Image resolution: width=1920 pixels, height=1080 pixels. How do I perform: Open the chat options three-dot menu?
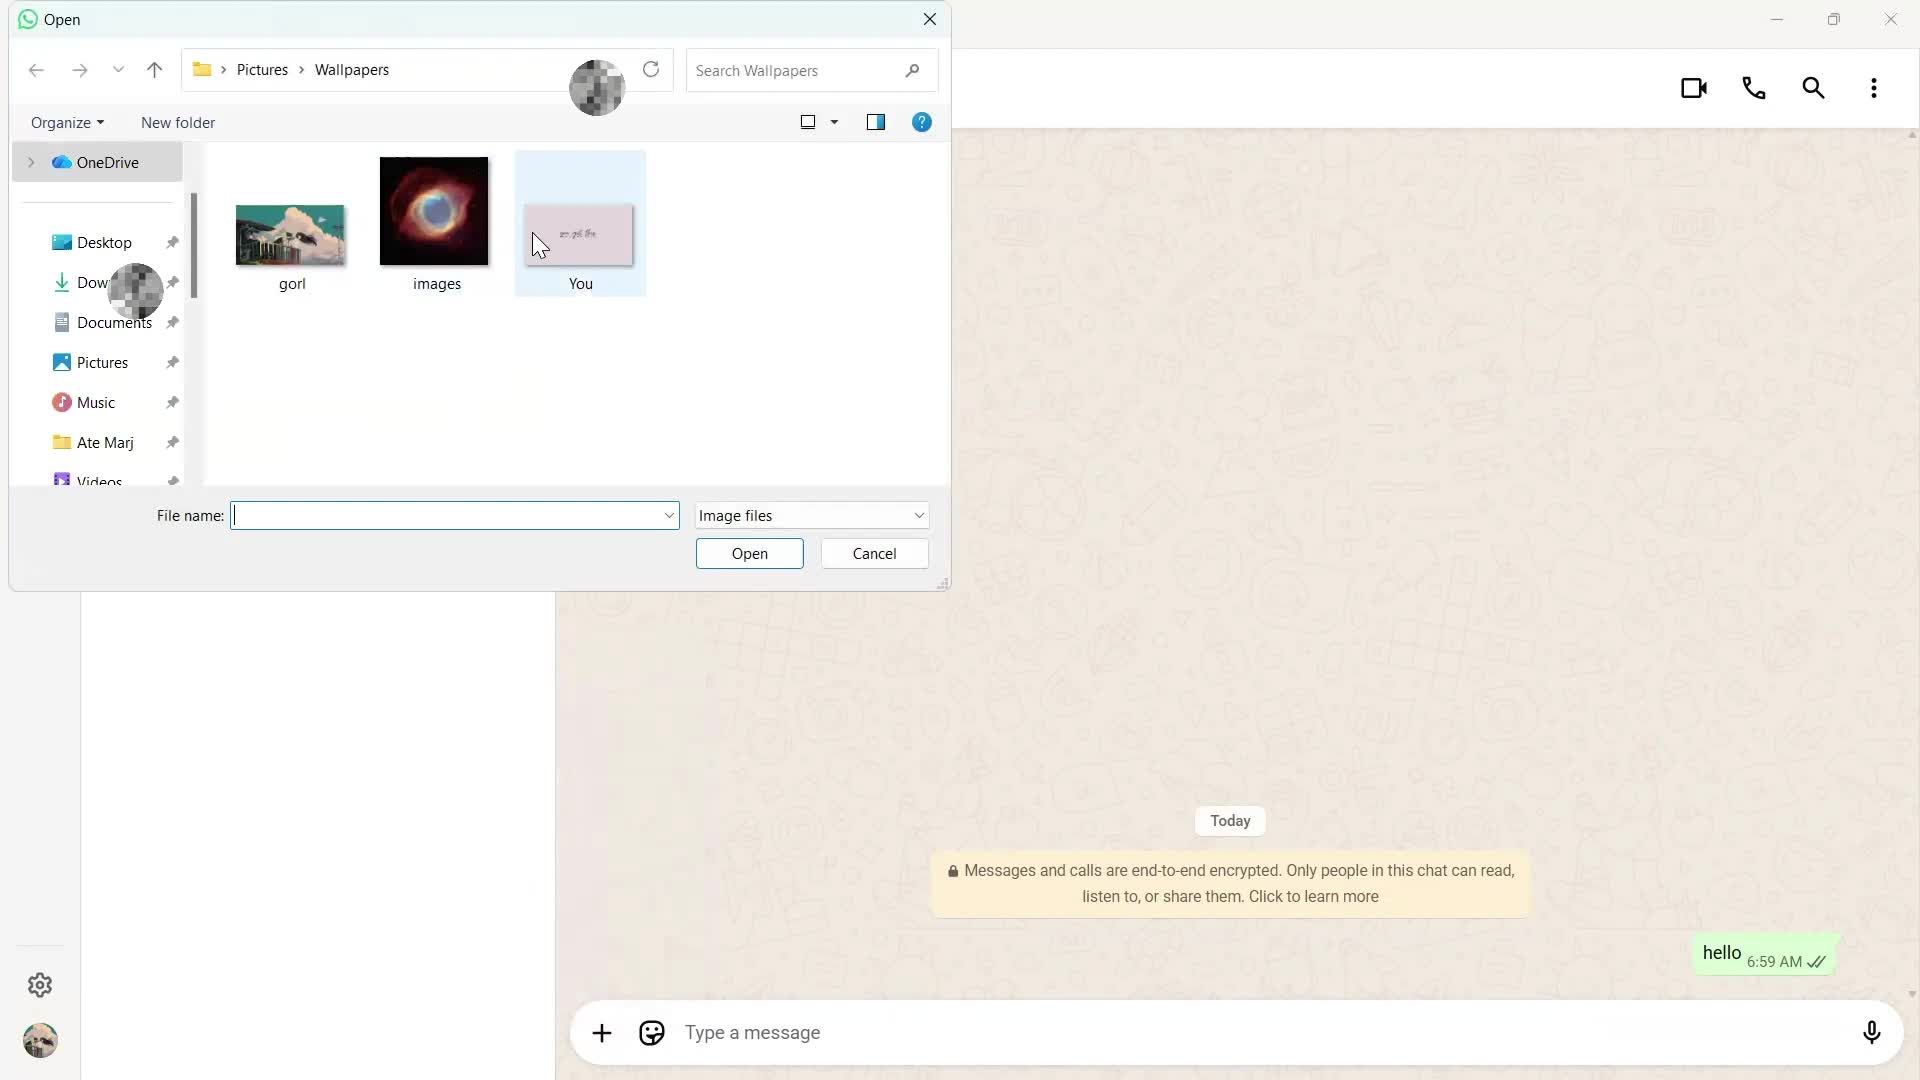(x=1874, y=88)
